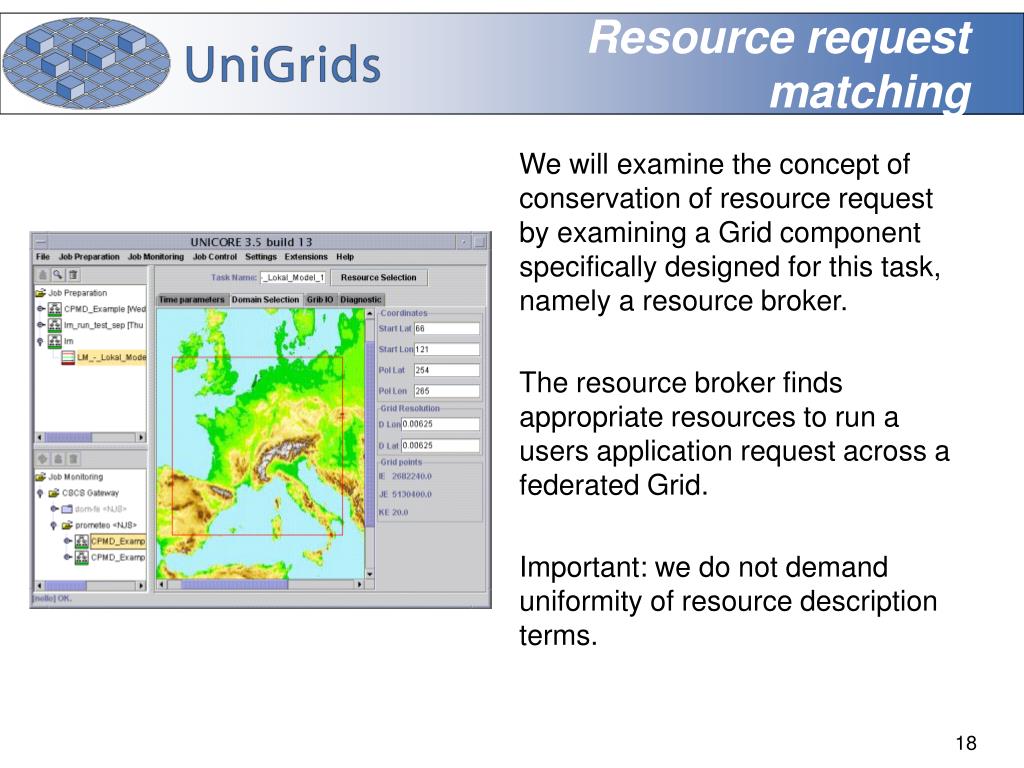Click the lm_run_test_sep job group icon
This screenshot has height=768, width=1024.
pos(55,325)
